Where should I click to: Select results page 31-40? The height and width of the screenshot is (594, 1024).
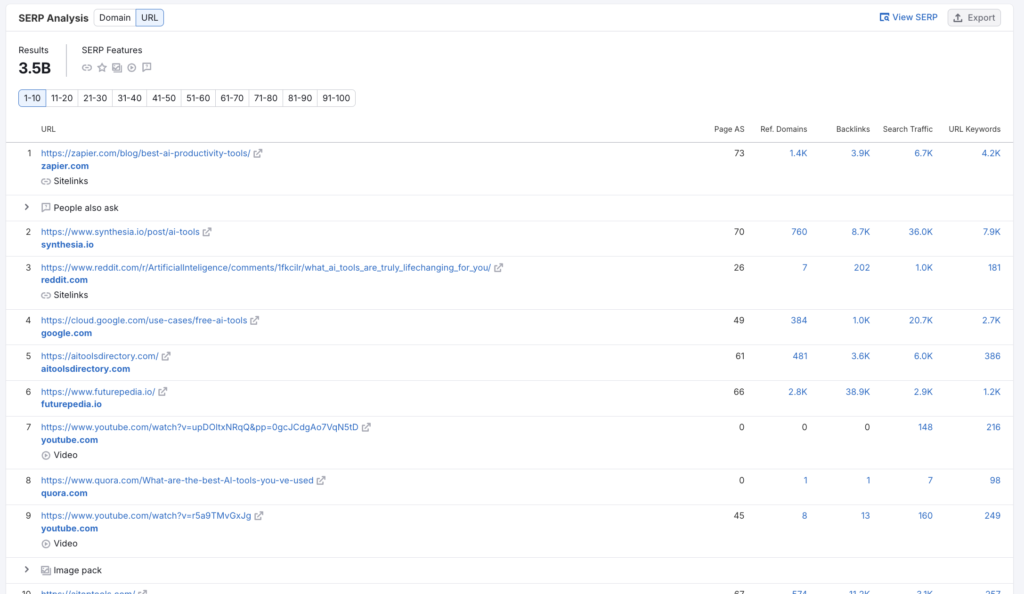(129, 98)
